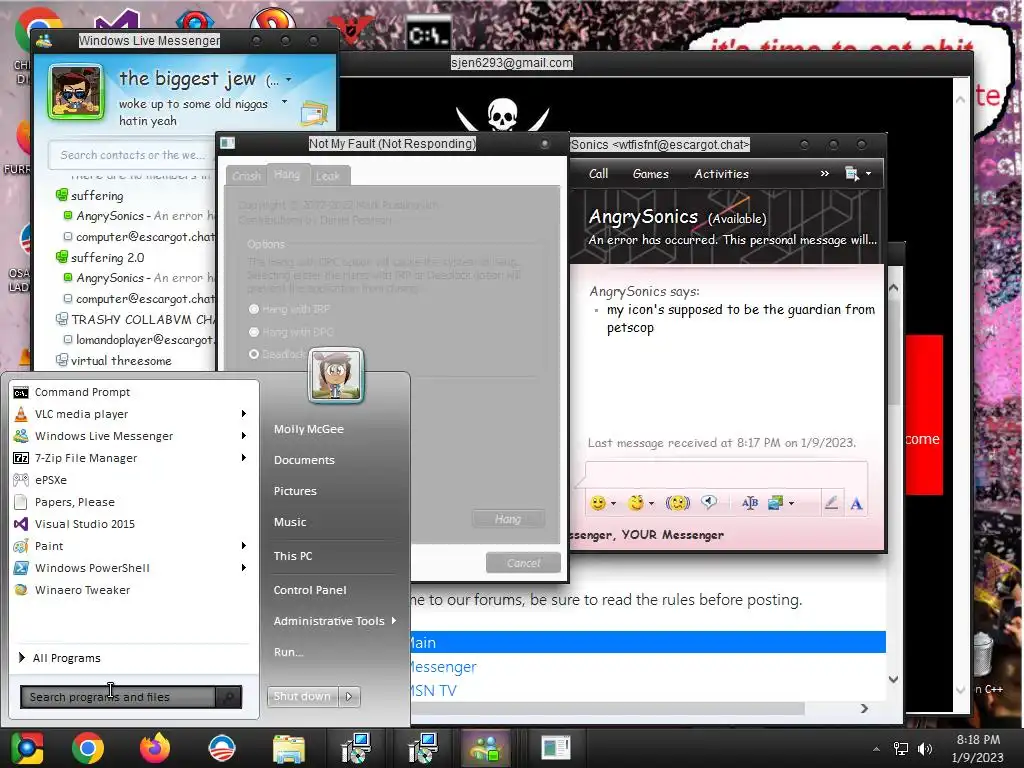Show hidden chat toolbar items chevron
1024x768 pixels.
(x=825, y=173)
